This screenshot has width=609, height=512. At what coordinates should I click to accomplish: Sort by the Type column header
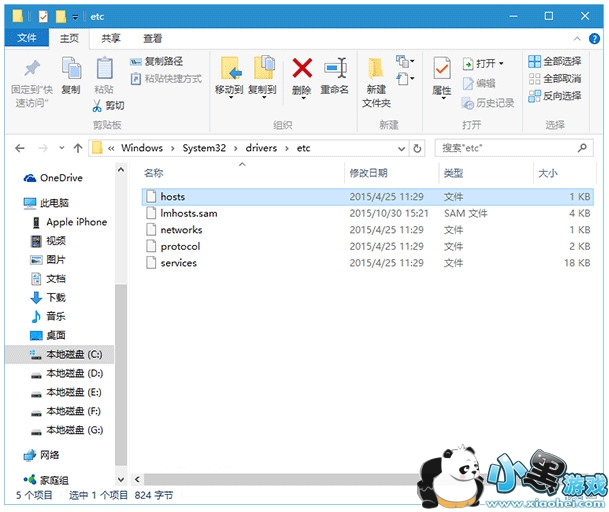(453, 173)
